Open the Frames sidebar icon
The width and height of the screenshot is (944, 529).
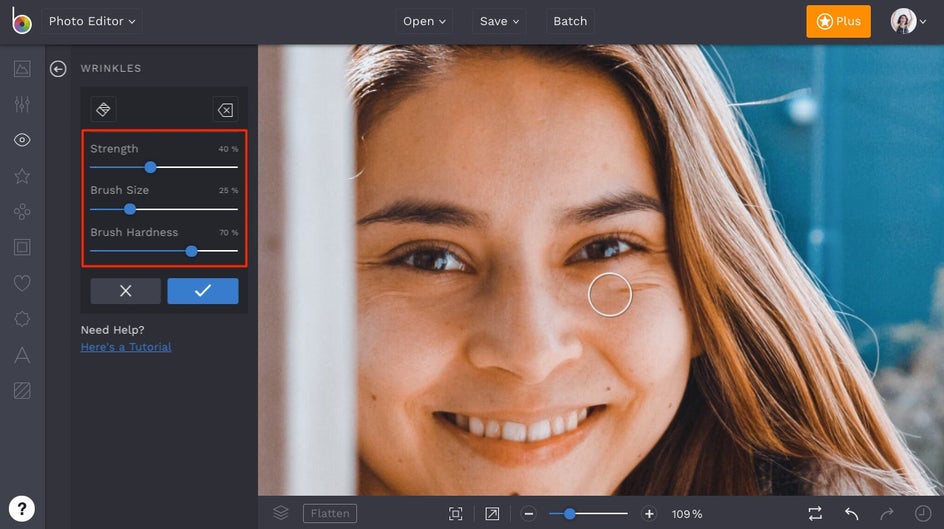(22, 247)
